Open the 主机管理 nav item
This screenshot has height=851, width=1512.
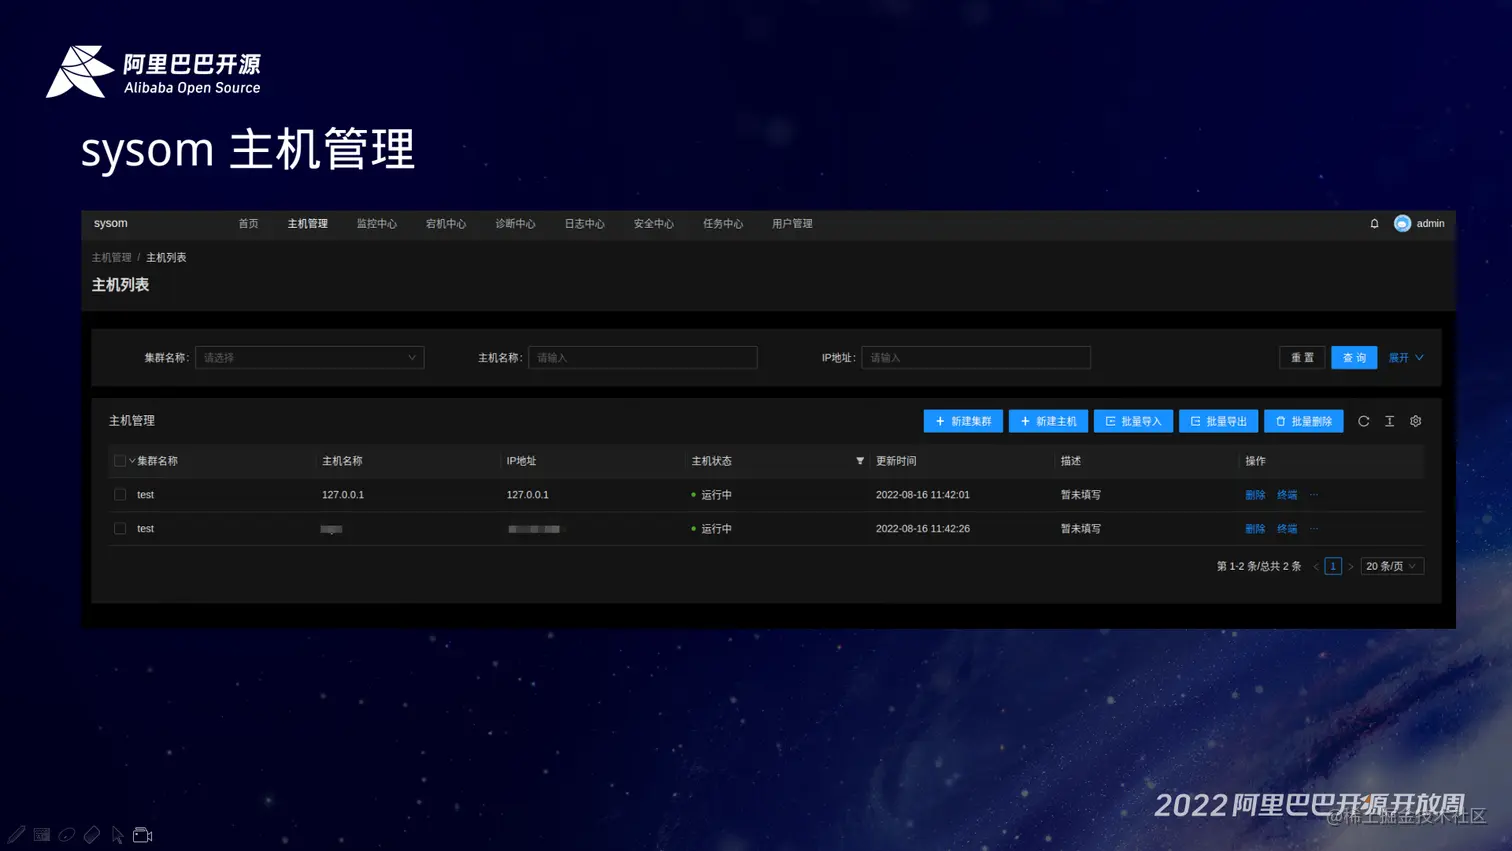coord(308,224)
